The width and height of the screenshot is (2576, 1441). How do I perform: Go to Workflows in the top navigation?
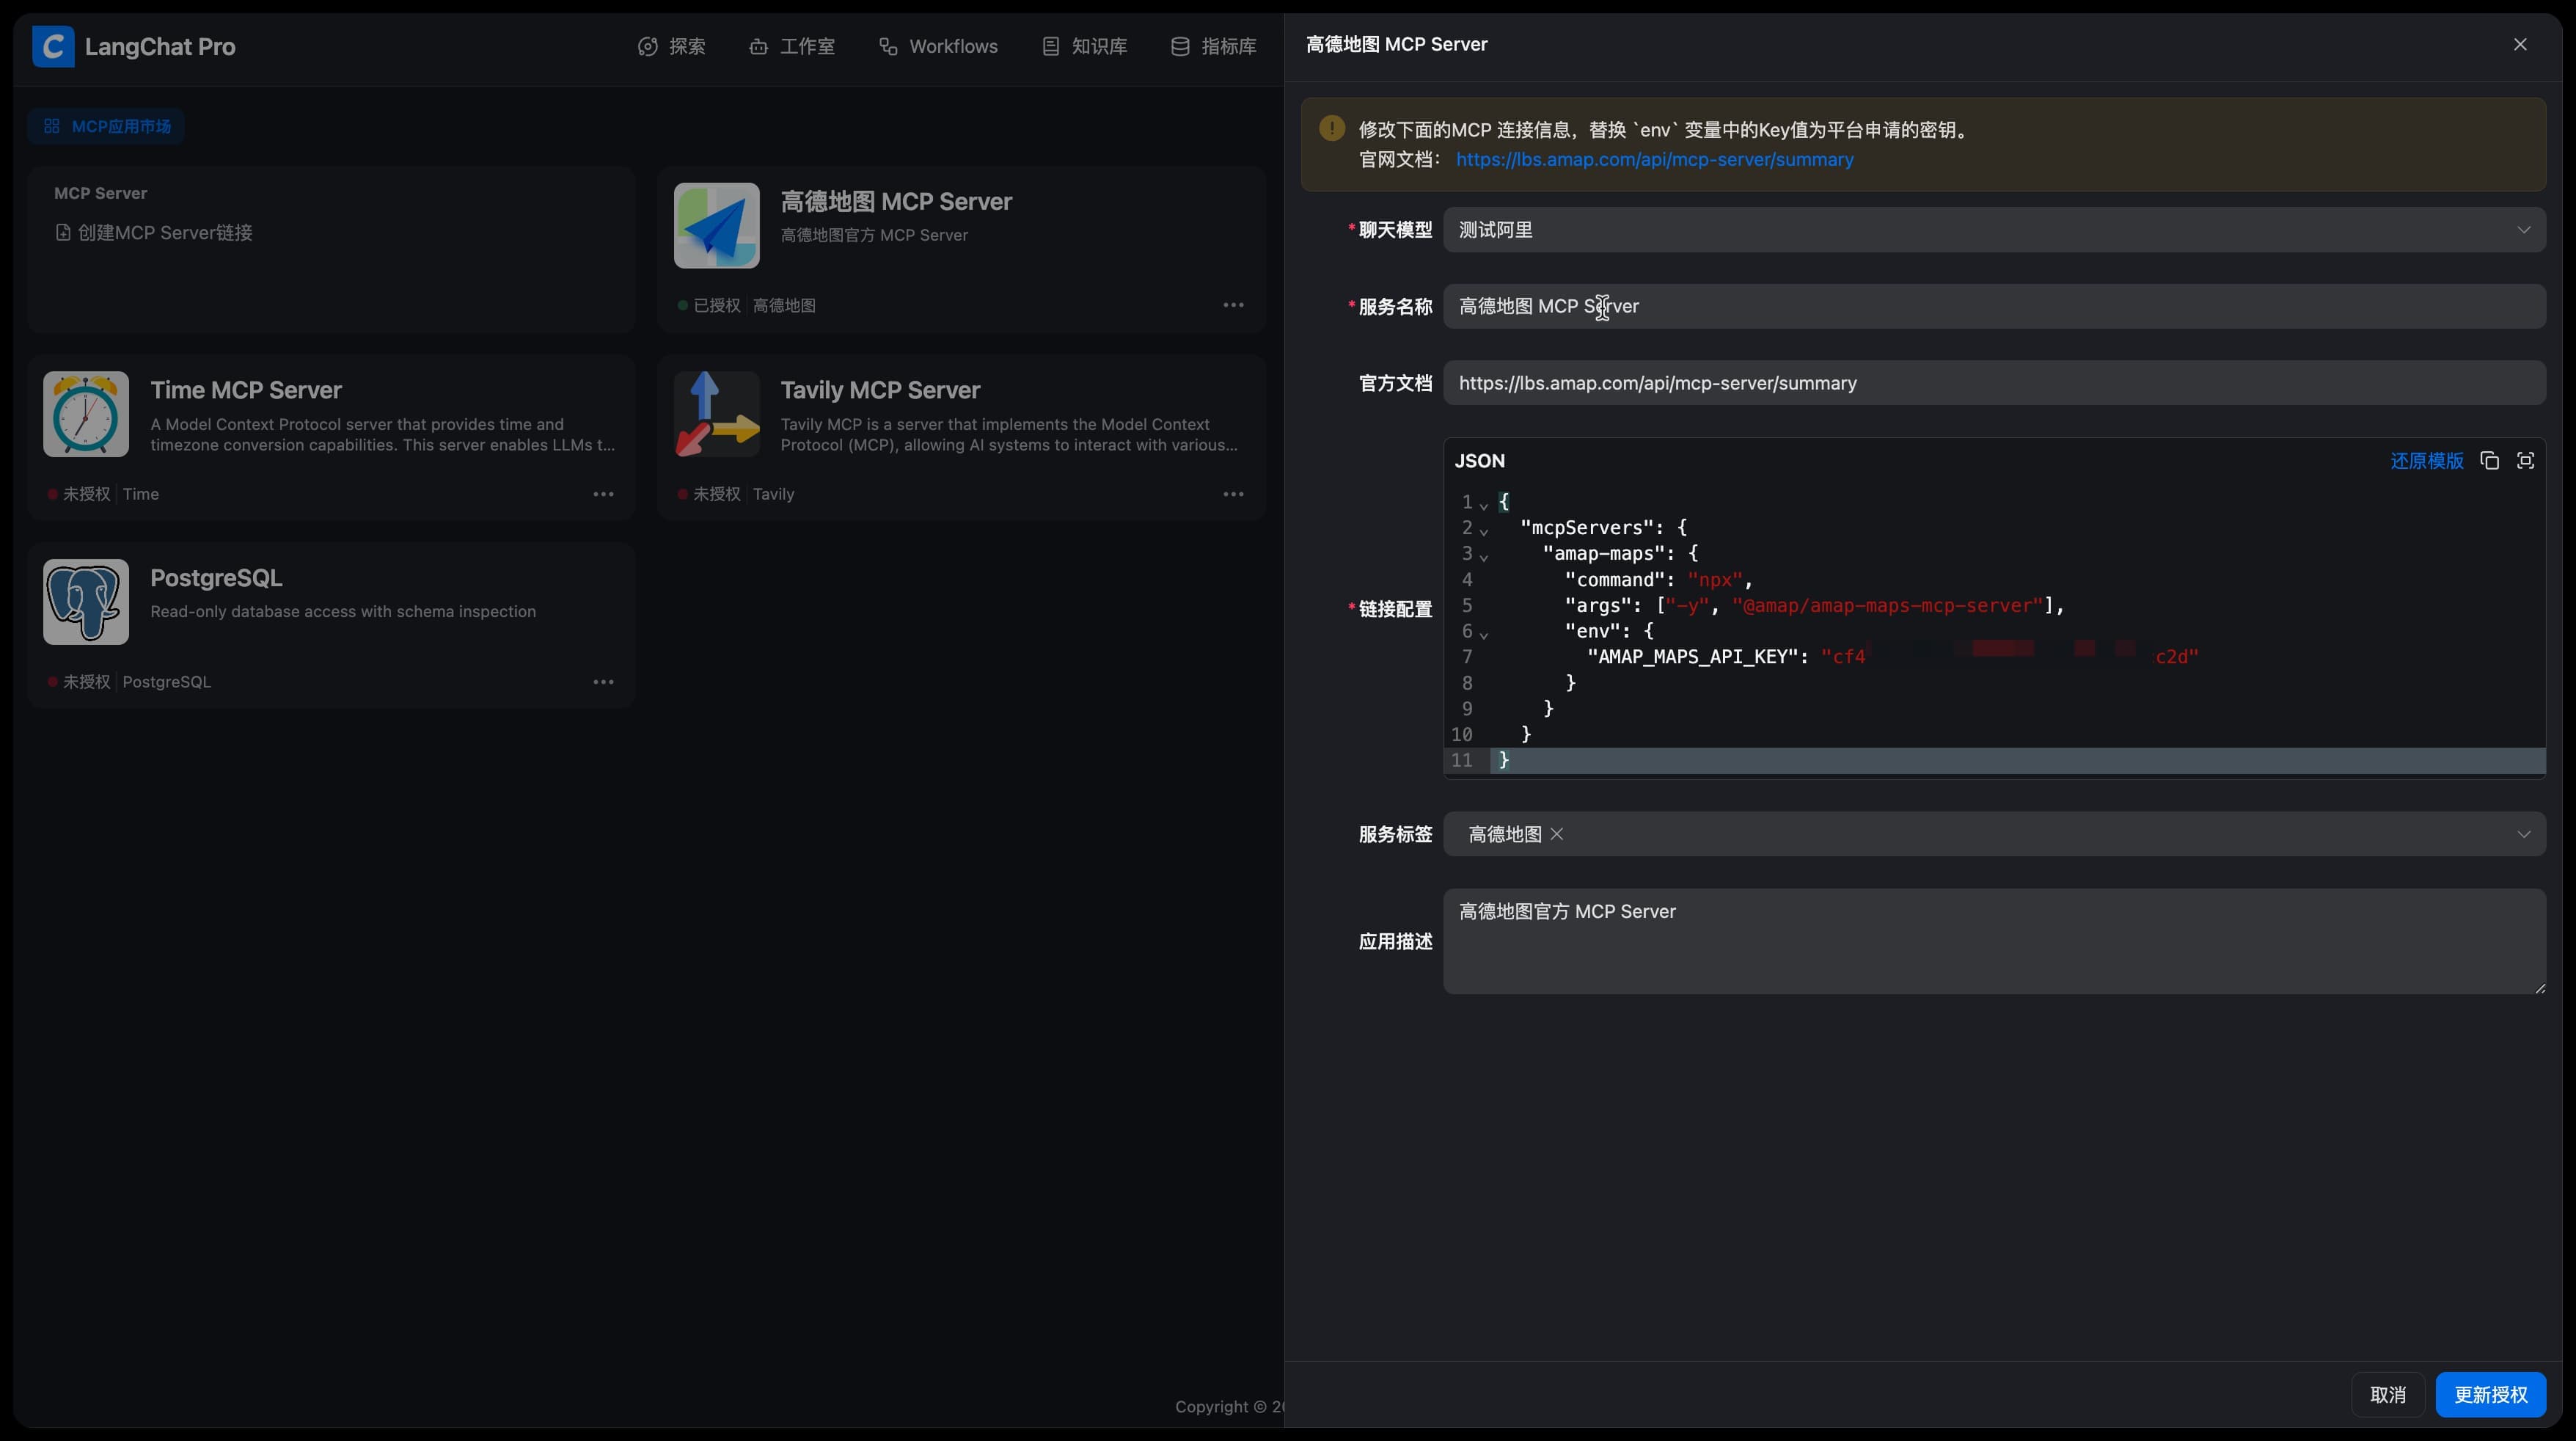pyautogui.click(x=938, y=46)
